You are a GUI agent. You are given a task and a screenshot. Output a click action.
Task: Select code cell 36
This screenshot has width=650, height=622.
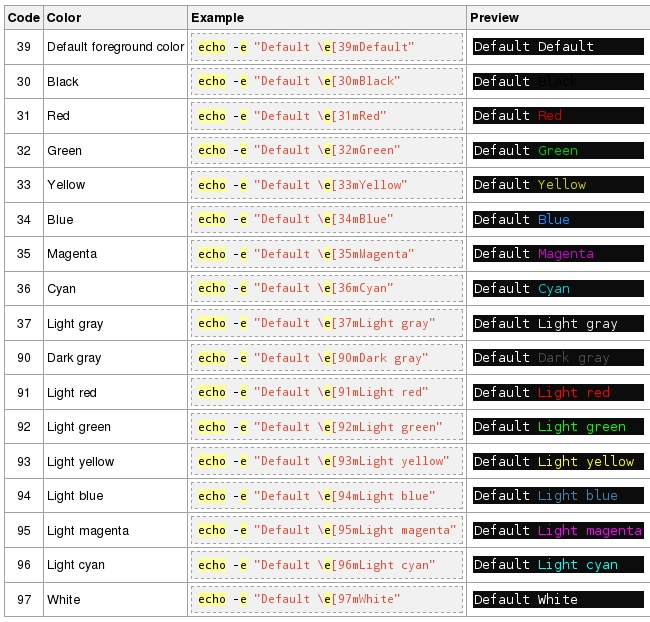(24, 289)
